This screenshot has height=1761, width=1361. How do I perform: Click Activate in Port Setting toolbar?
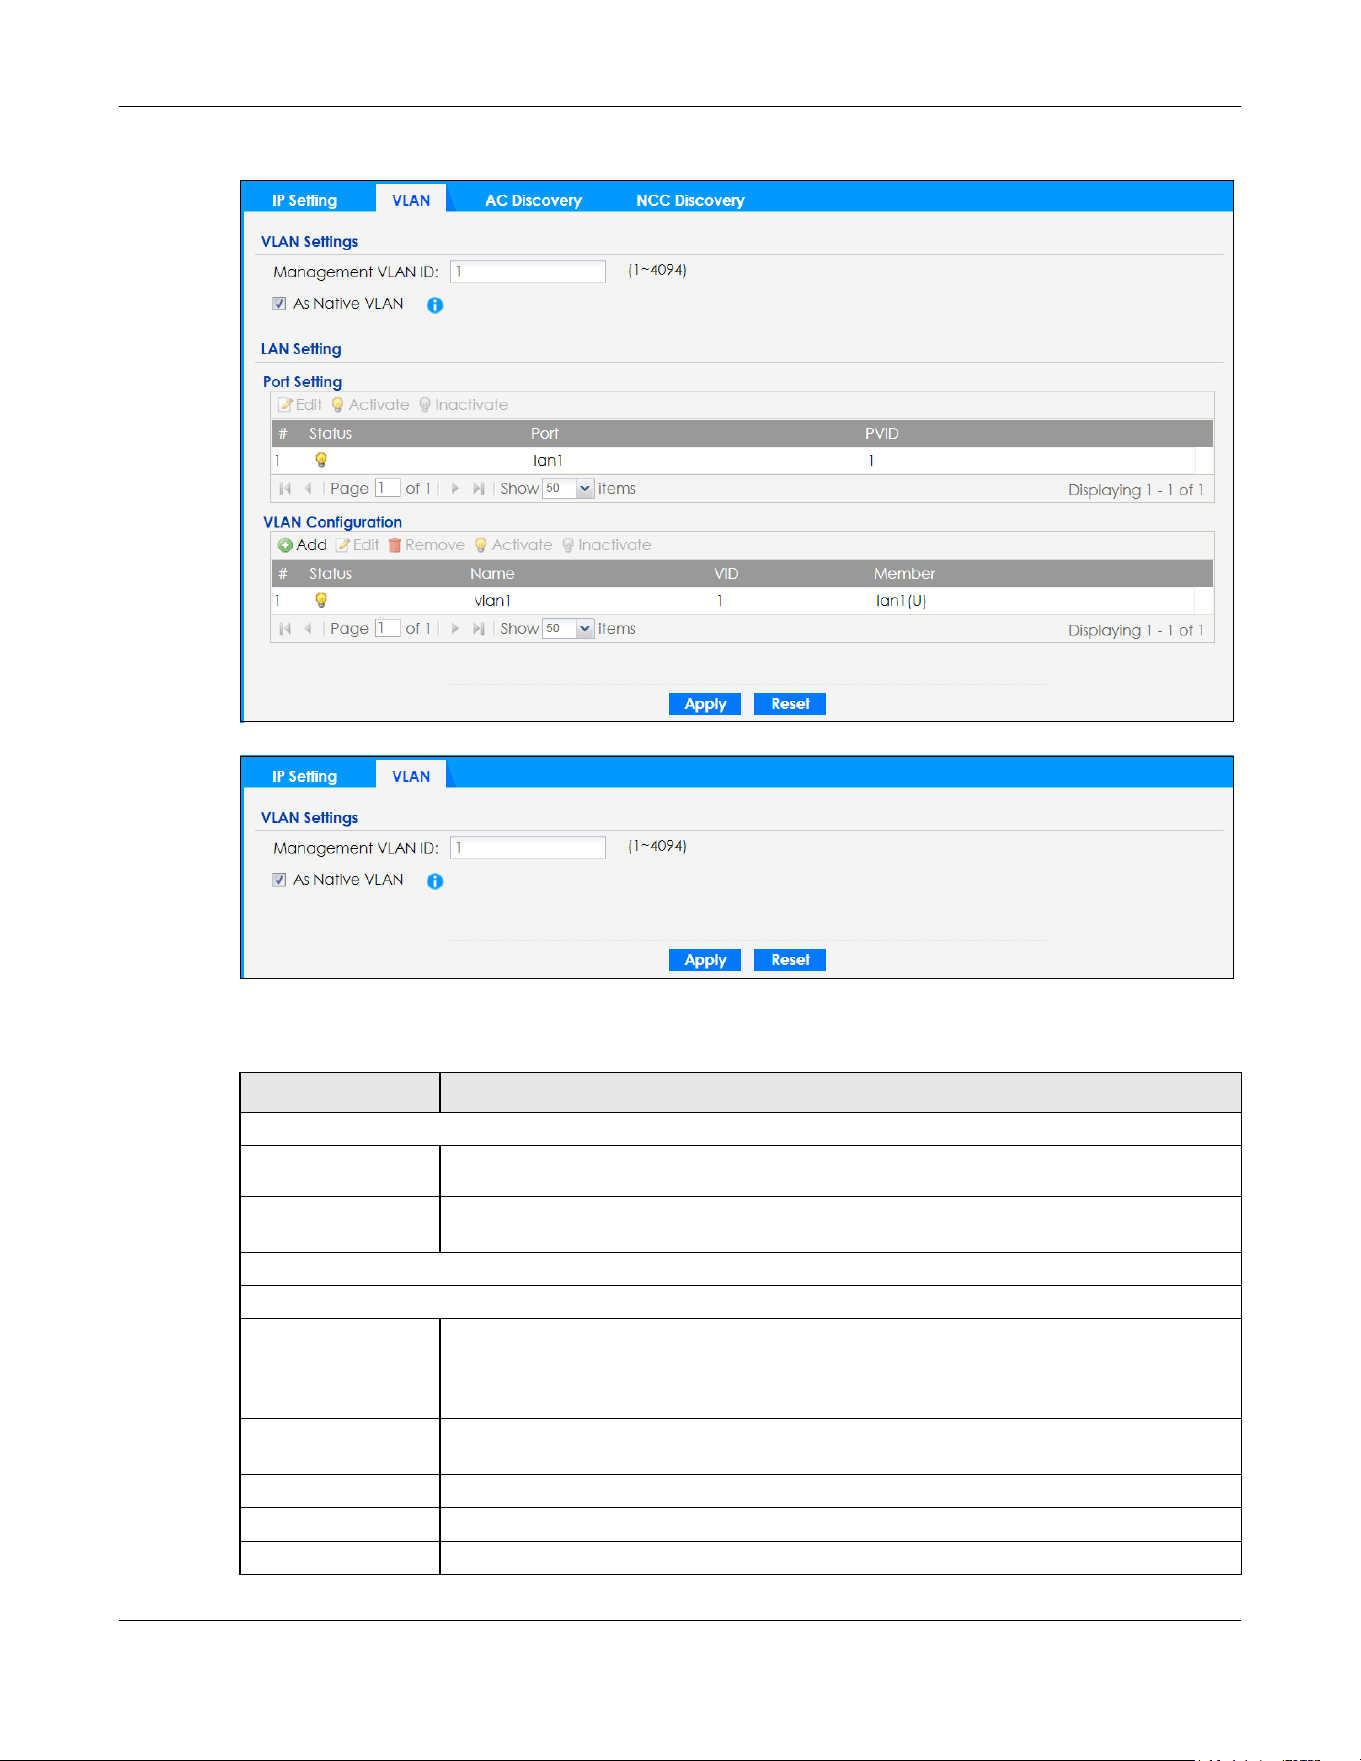[x=370, y=404]
